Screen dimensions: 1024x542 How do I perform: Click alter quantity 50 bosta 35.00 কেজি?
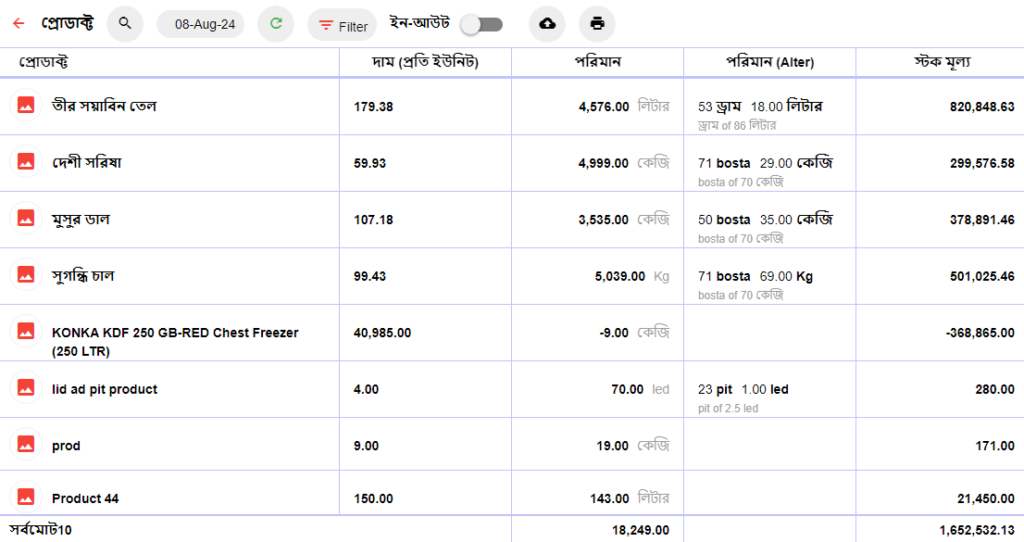coord(765,220)
